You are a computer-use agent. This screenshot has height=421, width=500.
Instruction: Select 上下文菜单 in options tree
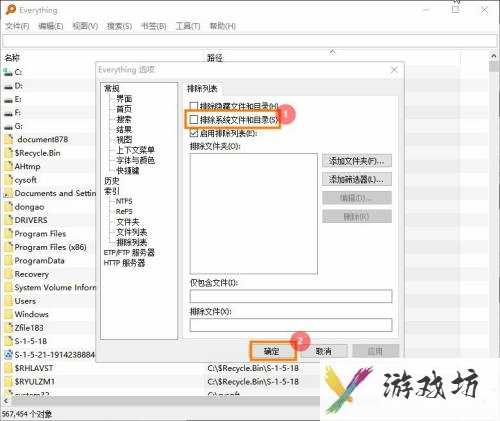click(x=135, y=150)
